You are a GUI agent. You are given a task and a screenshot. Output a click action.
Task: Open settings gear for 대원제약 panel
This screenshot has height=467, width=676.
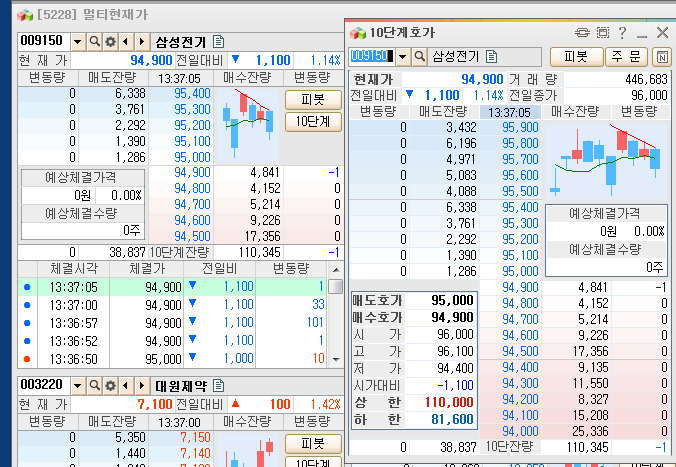point(110,386)
